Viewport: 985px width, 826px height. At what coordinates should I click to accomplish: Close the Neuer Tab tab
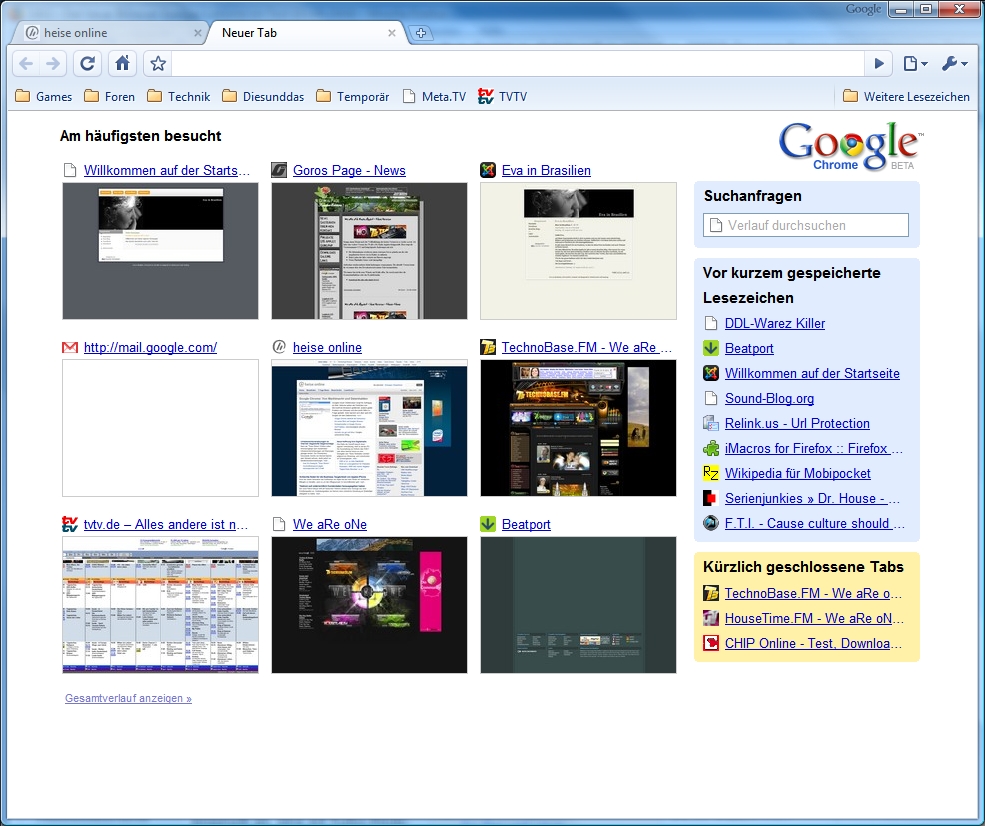point(391,33)
